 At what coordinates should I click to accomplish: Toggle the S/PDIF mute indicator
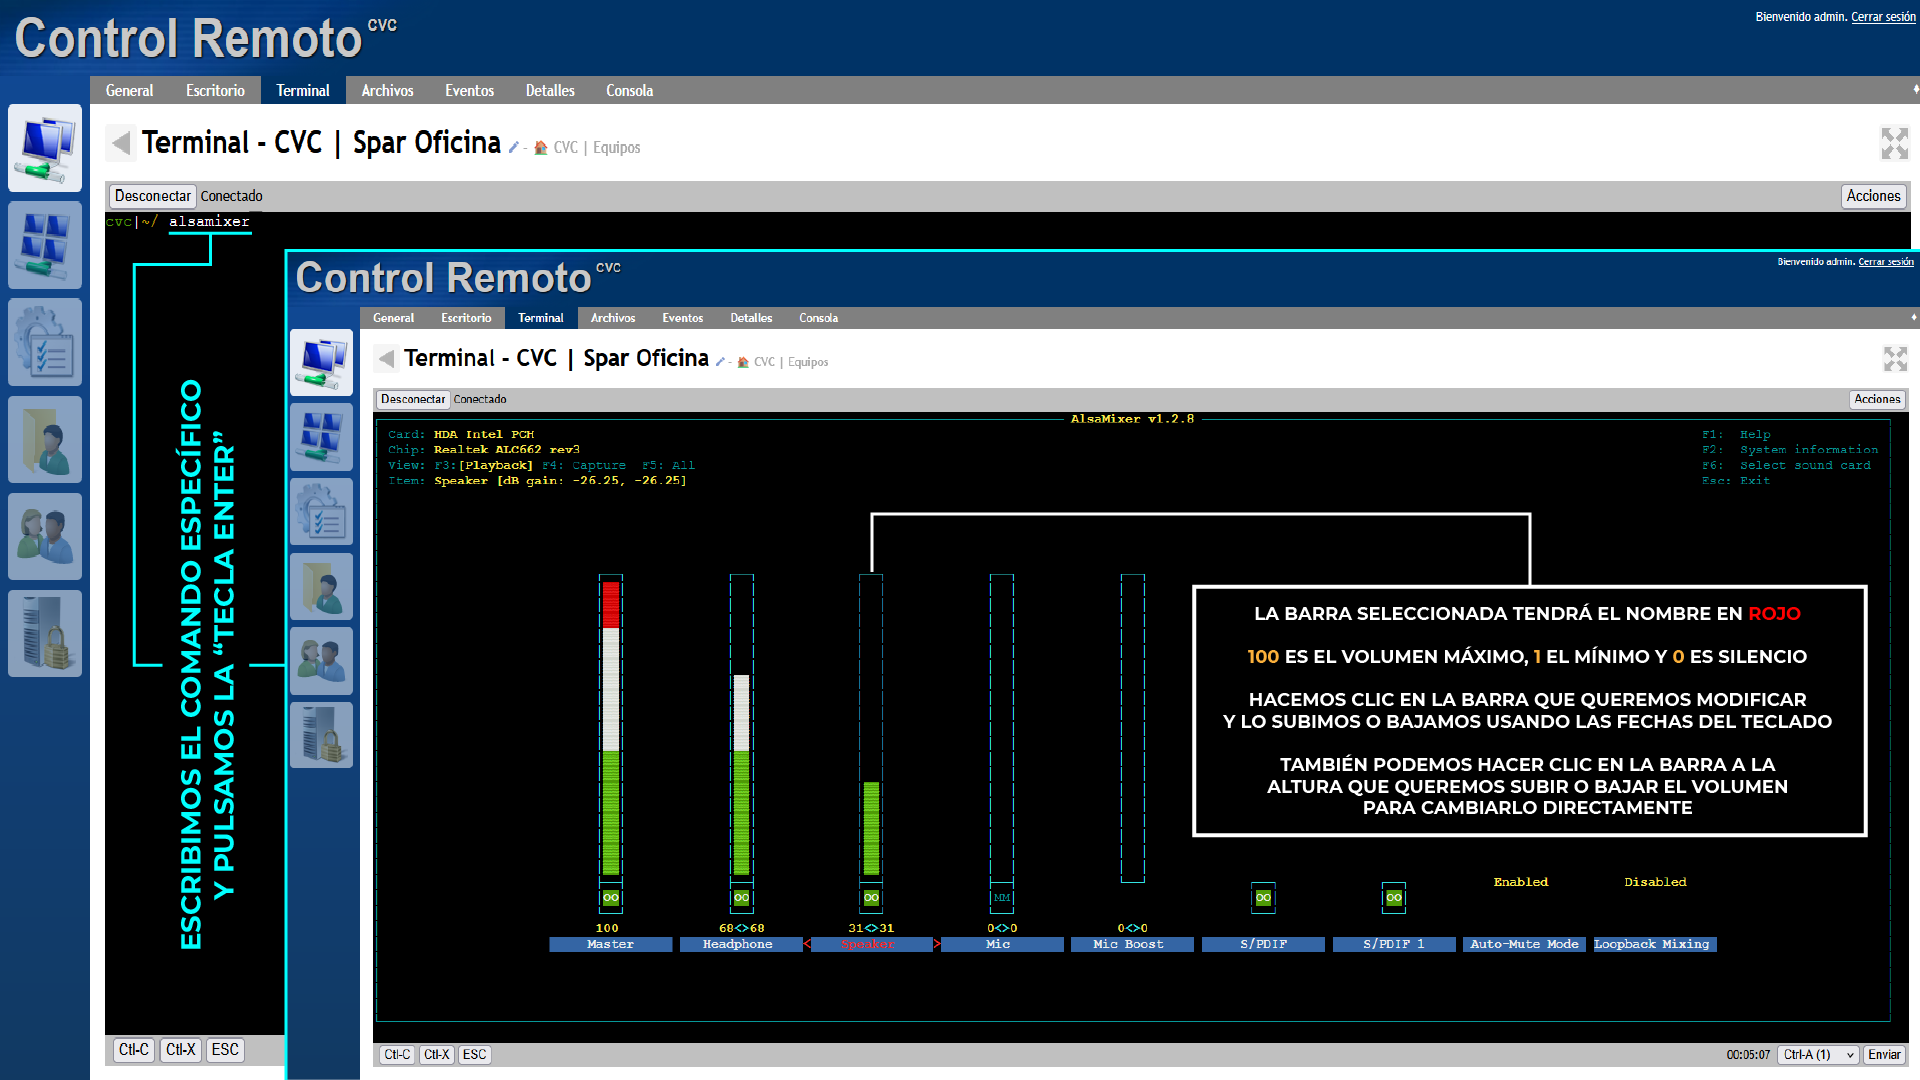(1263, 898)
